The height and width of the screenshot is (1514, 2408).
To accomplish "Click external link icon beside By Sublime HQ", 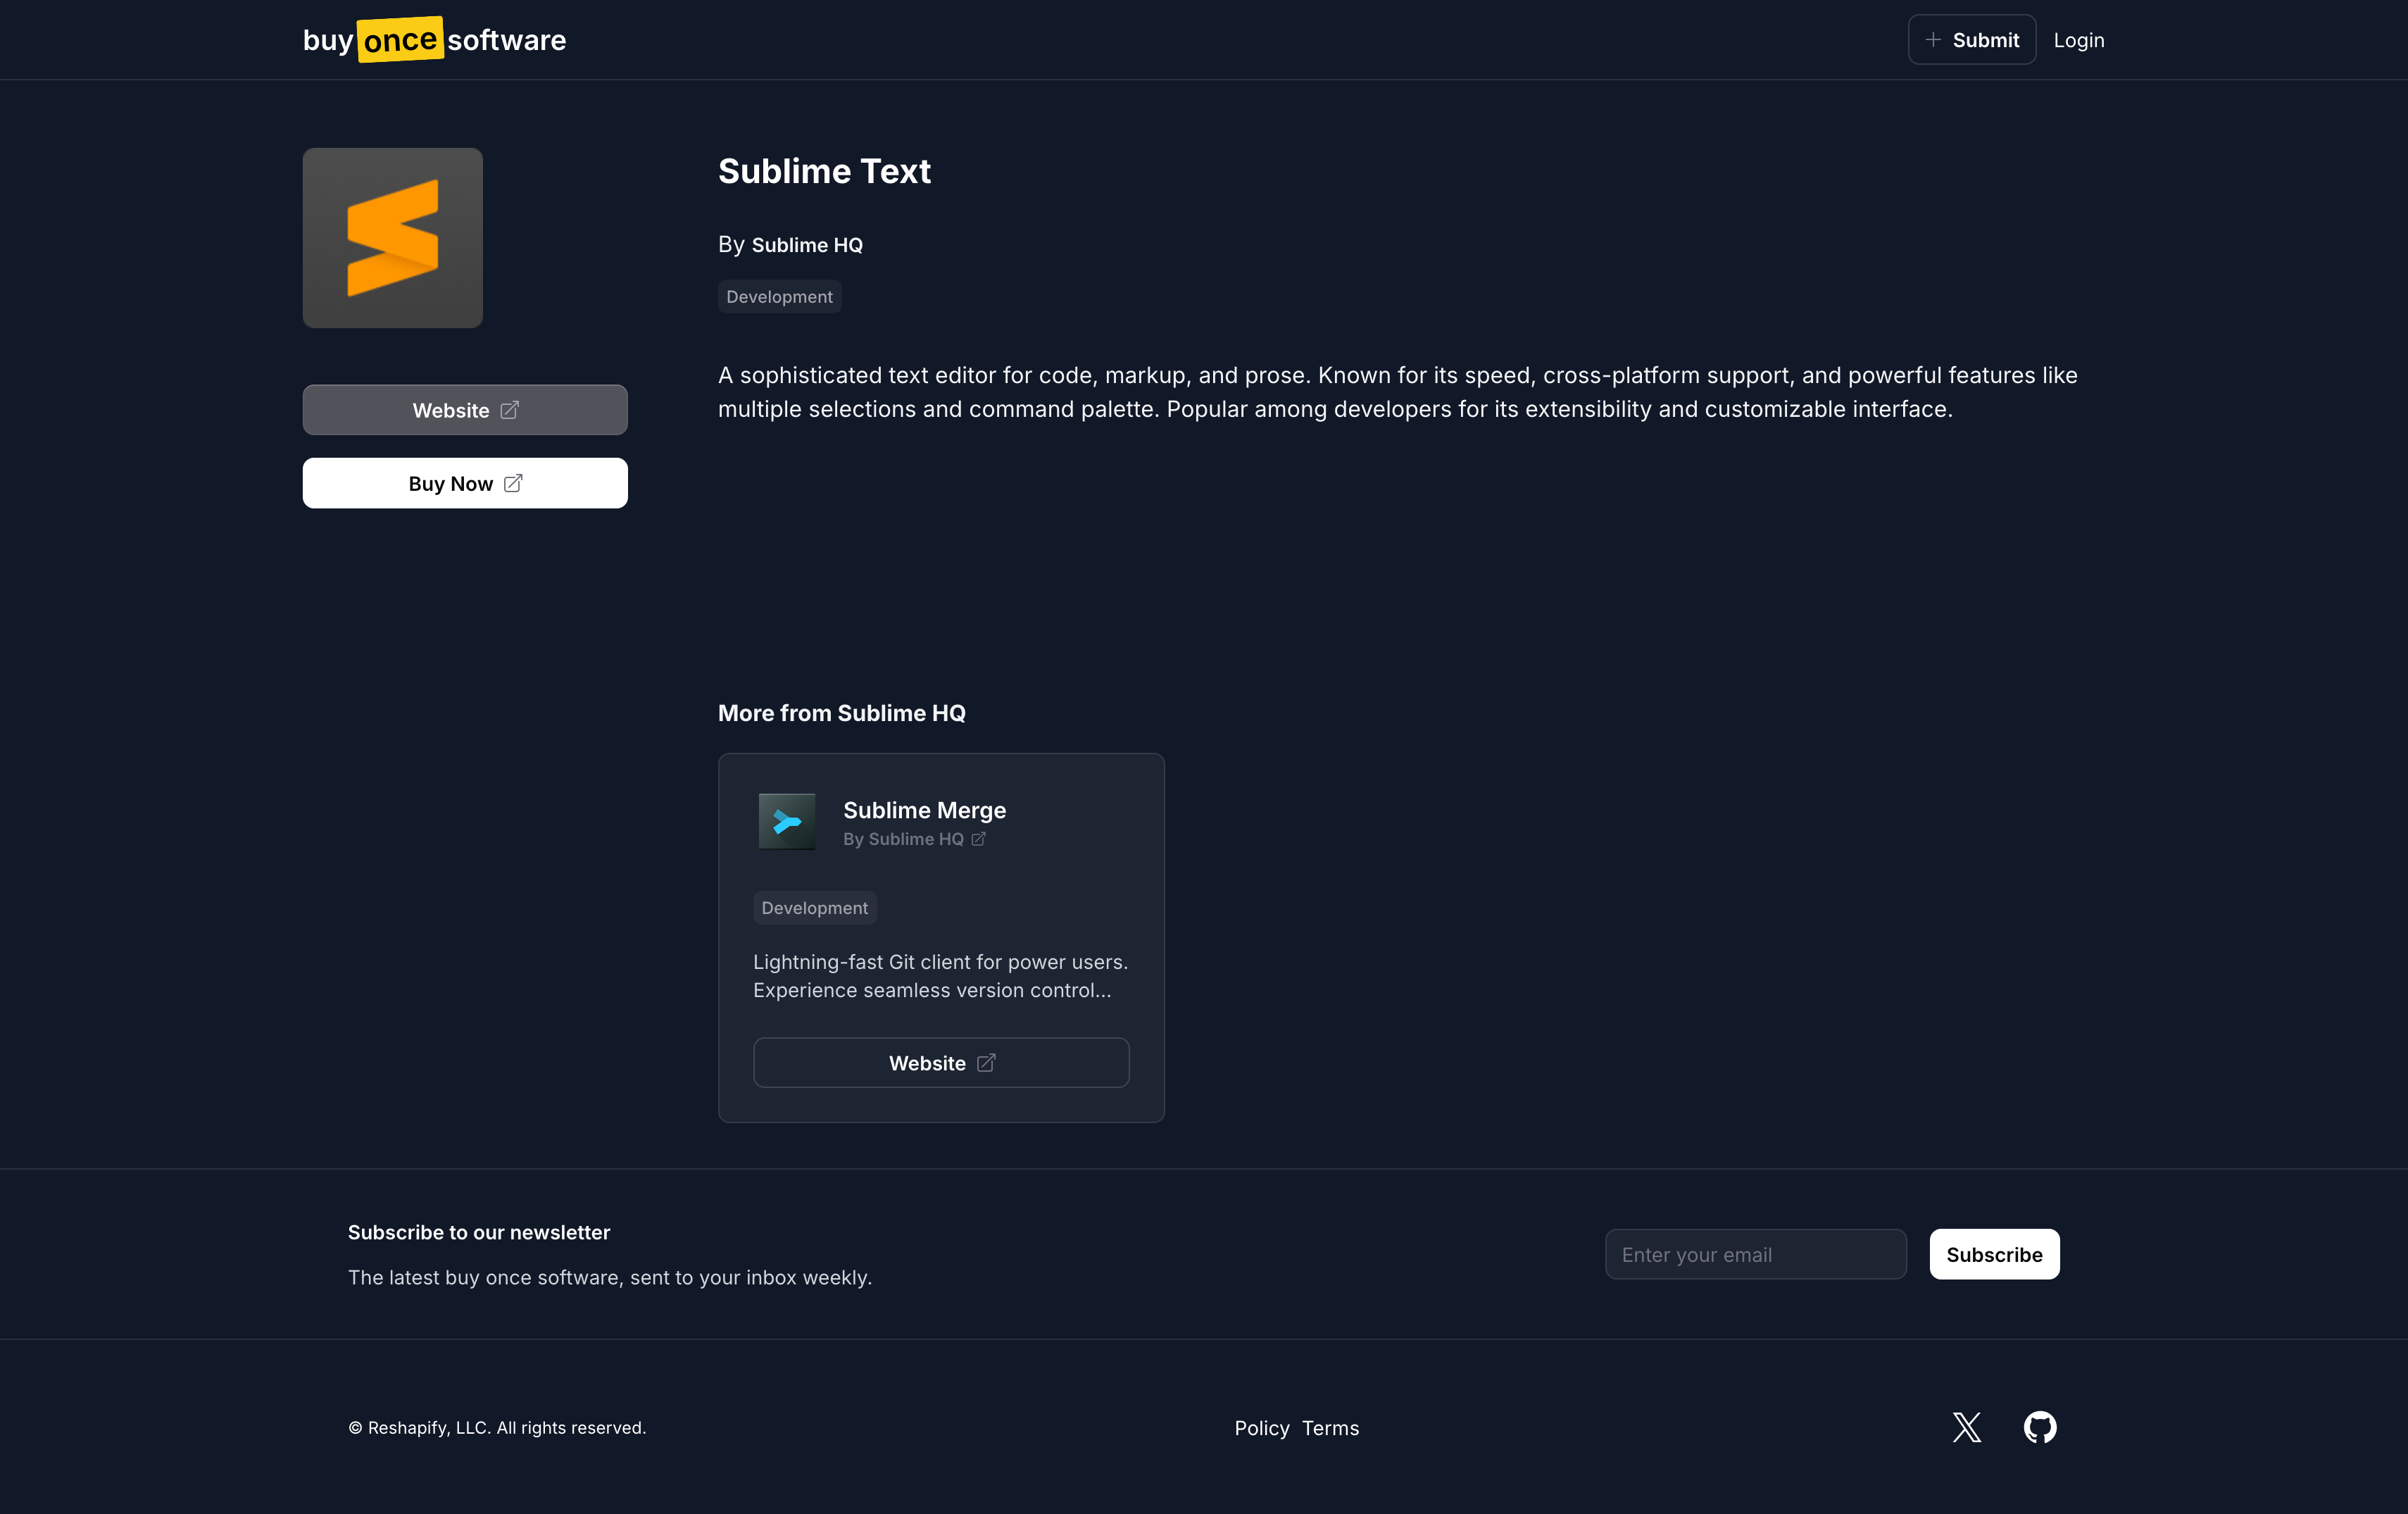I will (x=979, y=839).
